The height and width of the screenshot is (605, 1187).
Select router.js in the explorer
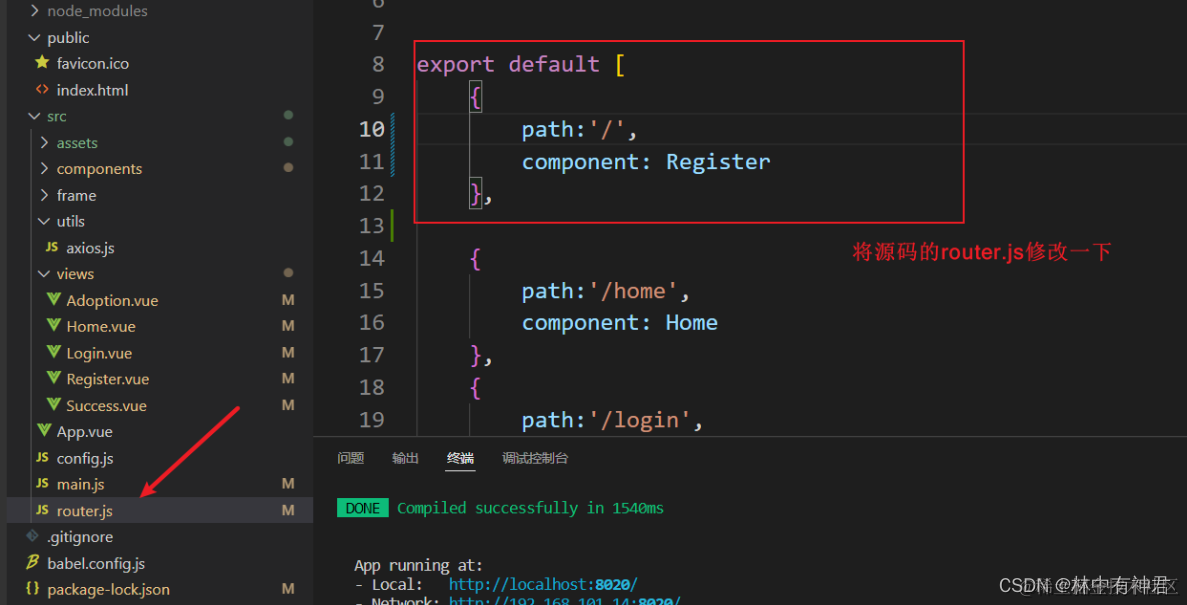click(85, 511)
